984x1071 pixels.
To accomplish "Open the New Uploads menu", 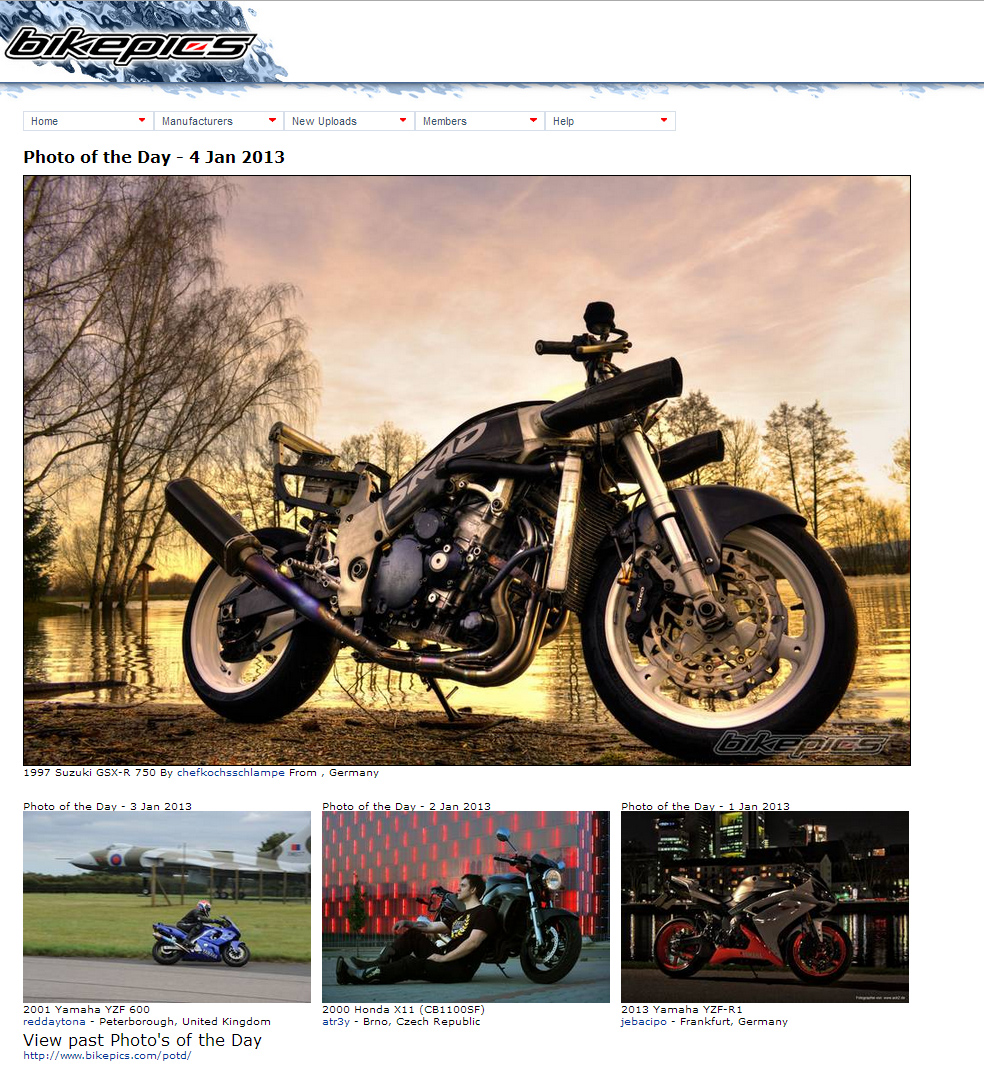I will coord(349,121).
